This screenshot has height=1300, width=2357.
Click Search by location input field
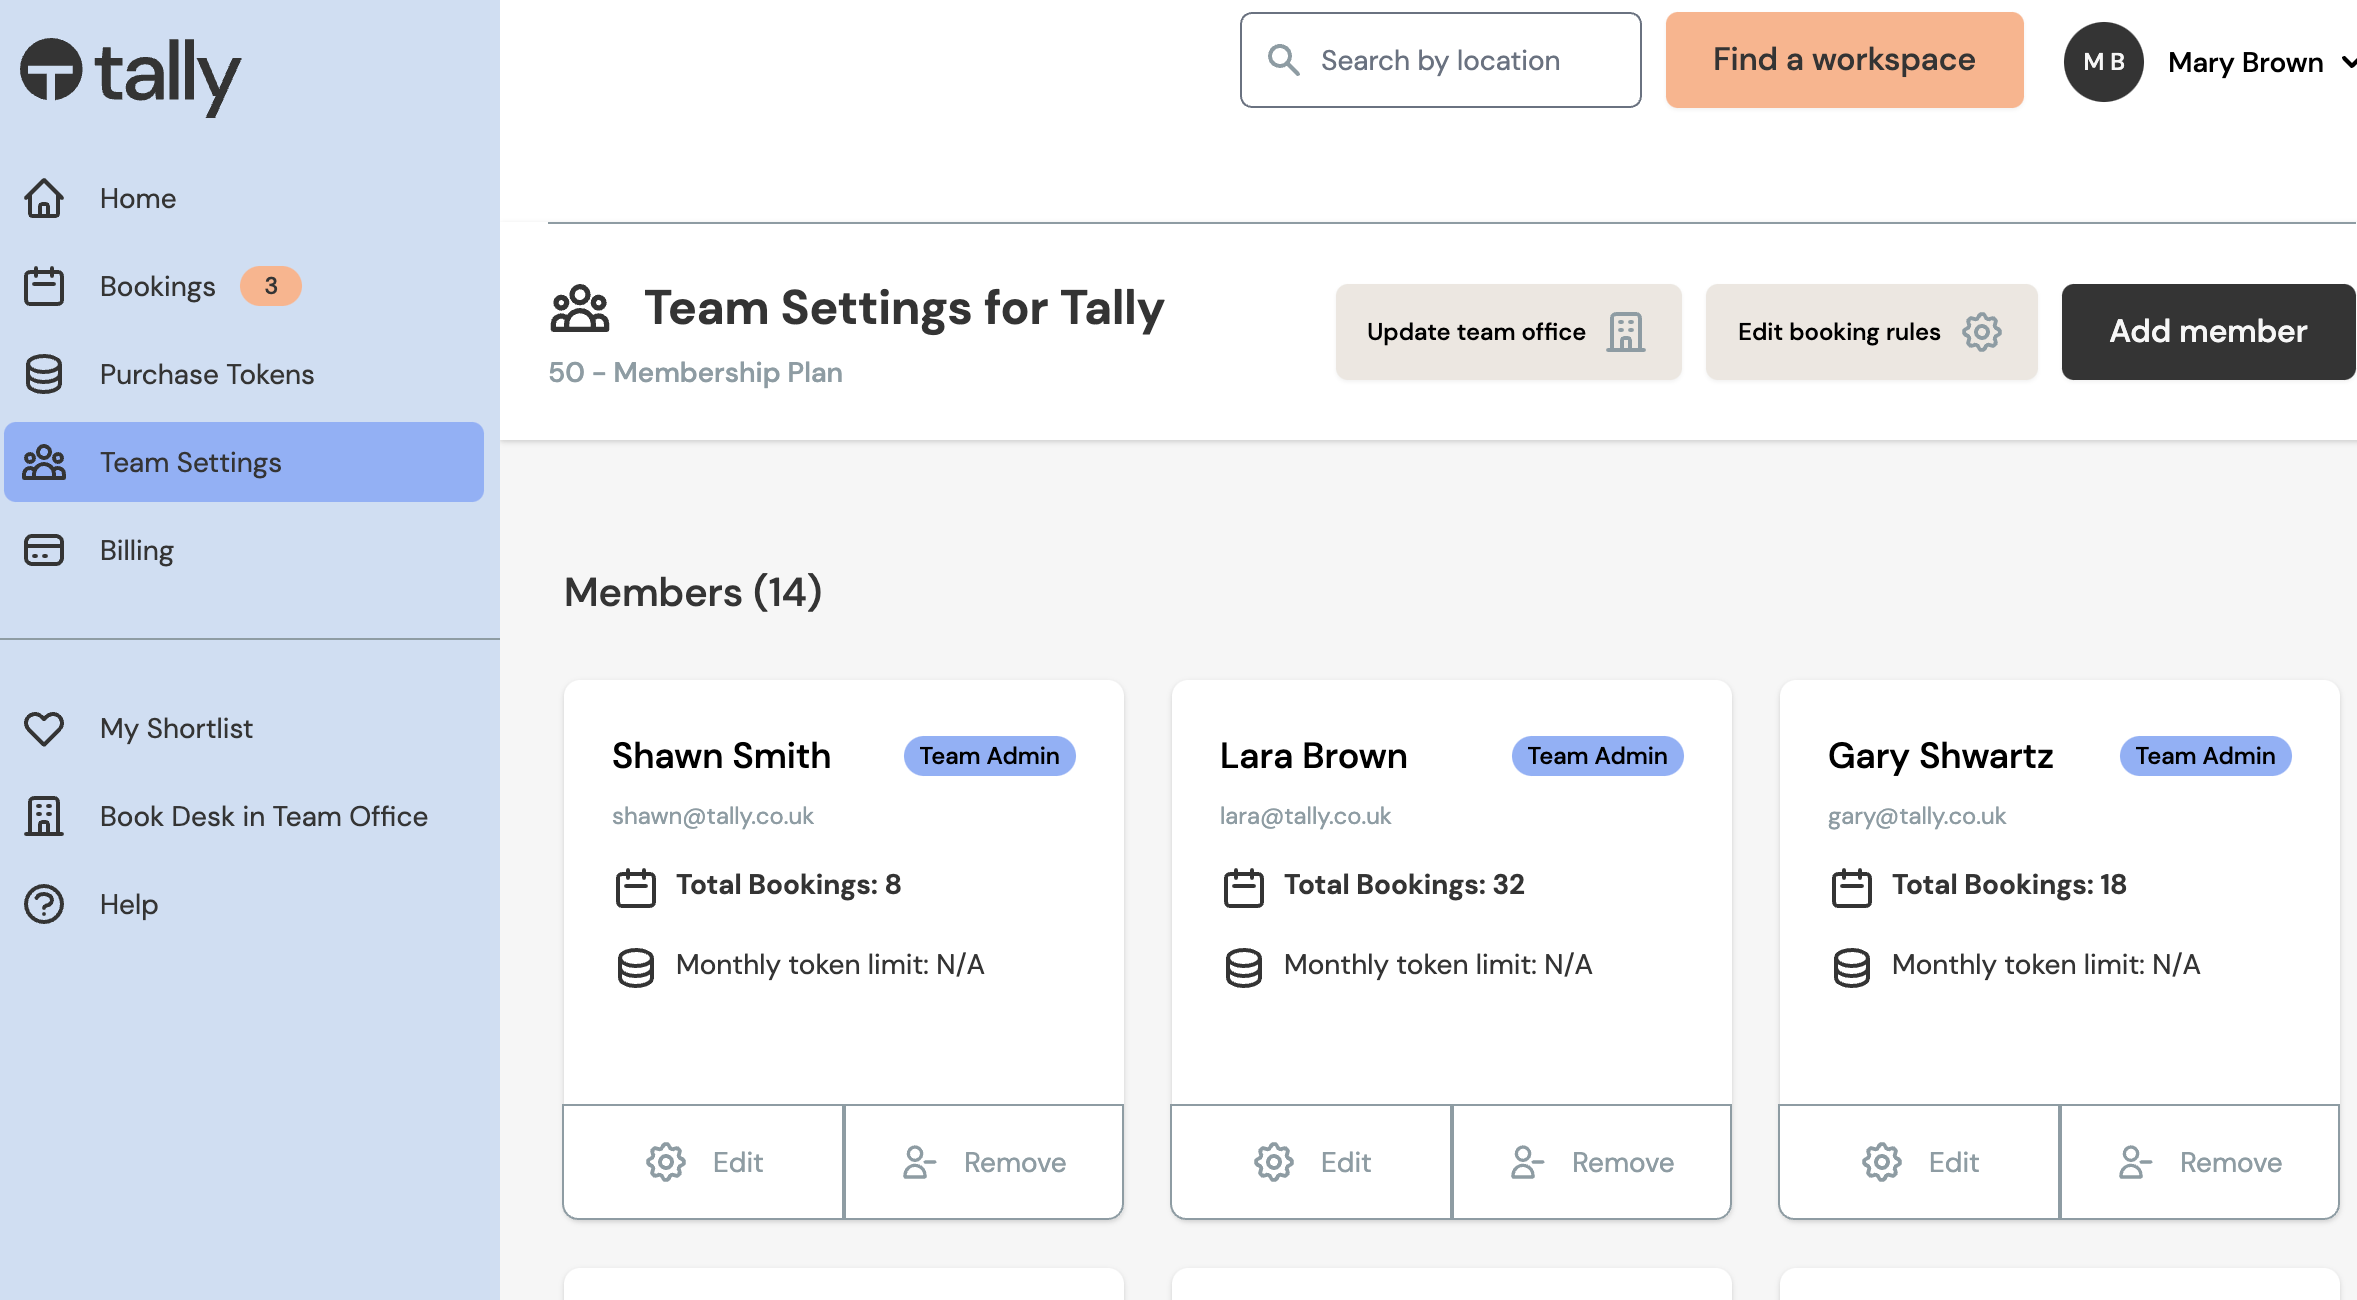coord(1440,59)
